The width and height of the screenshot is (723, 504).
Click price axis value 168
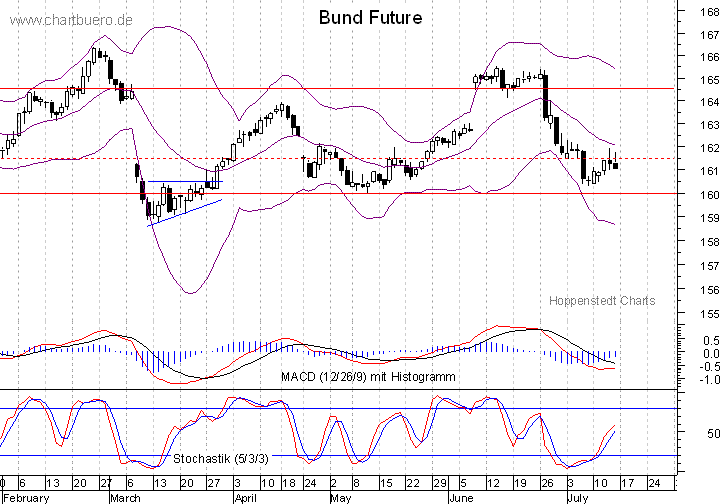tap(710, 12)
